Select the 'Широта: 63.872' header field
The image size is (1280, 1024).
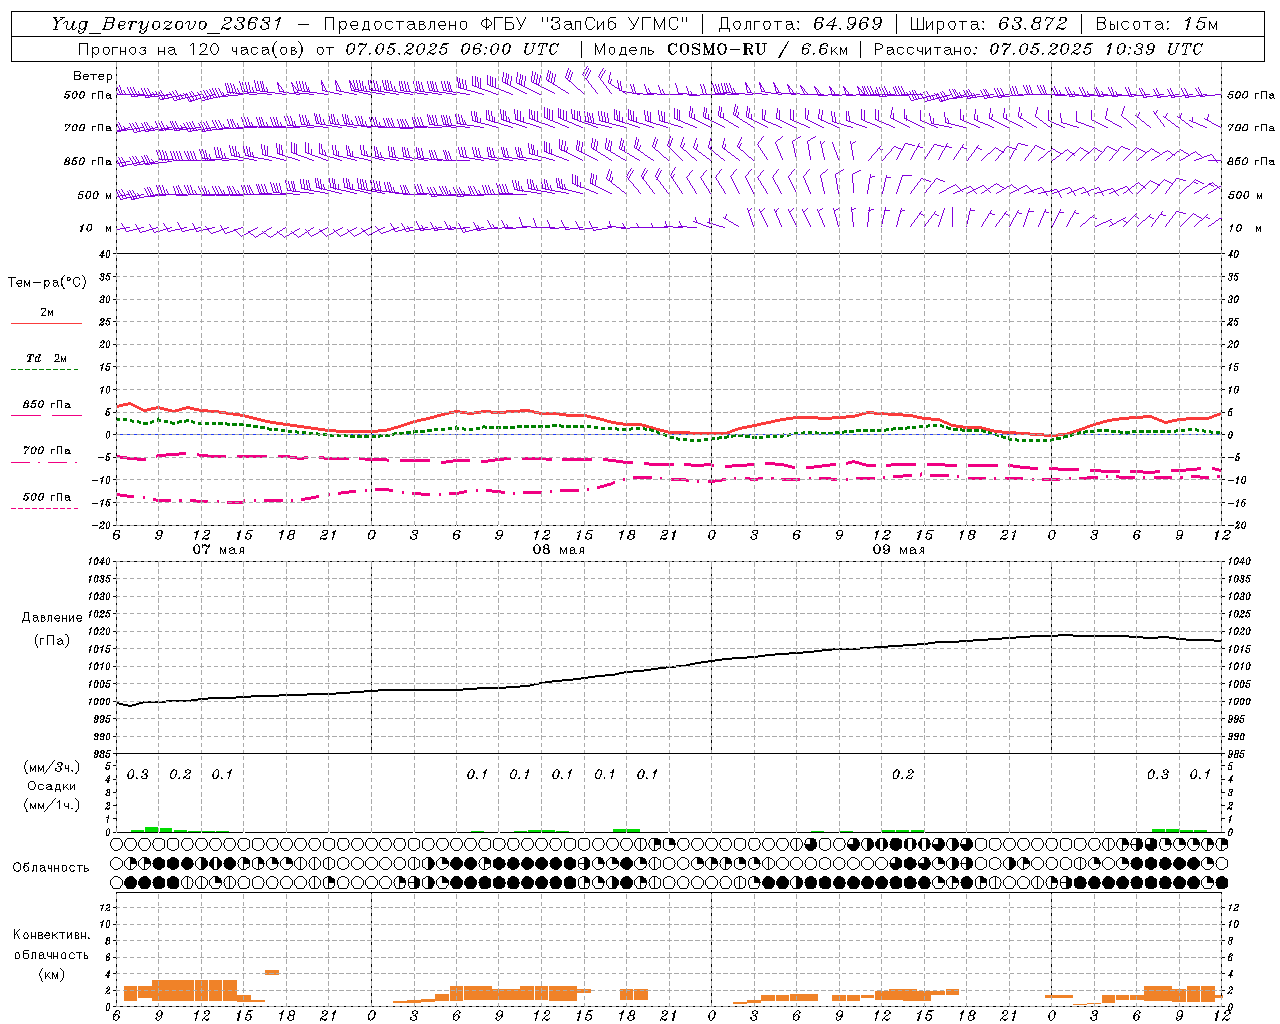(x=988, y=24)
